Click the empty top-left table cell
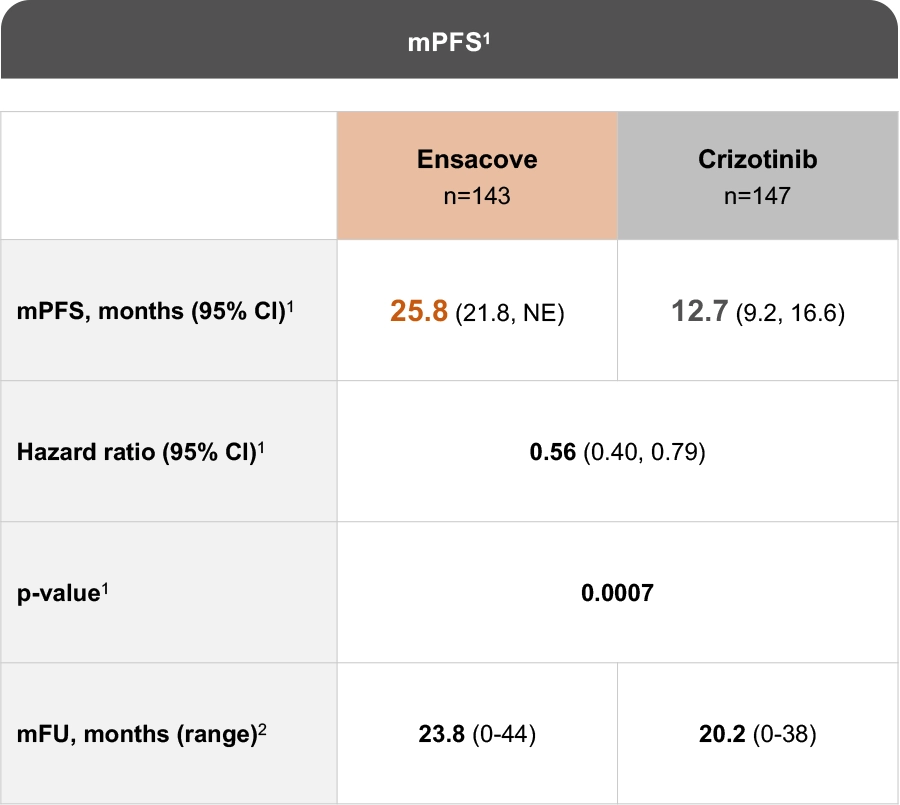The height and width of the screenshot is (805, 900). 169,176
